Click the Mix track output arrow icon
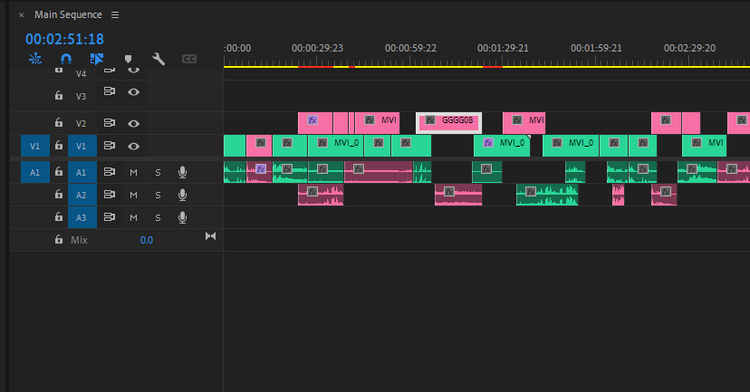Viewport: 750px width, 392px height. tap(210, 236)
